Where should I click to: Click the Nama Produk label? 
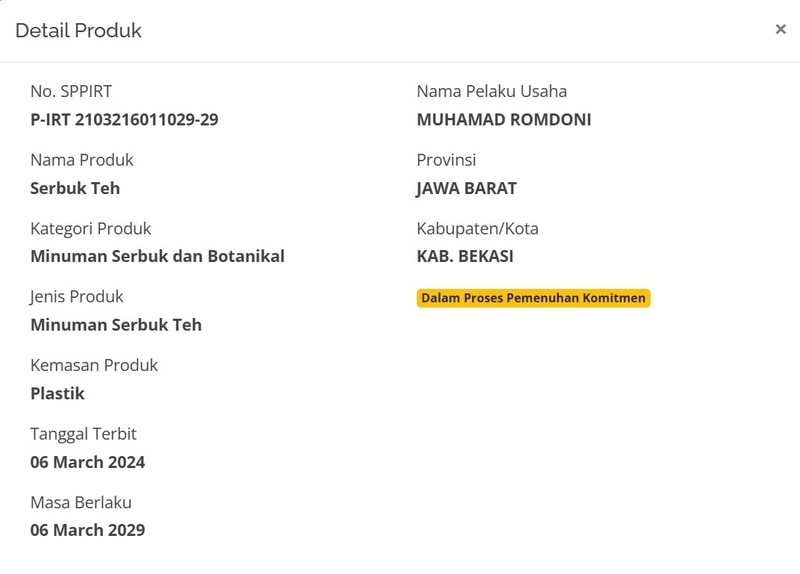tap(81, 160)
